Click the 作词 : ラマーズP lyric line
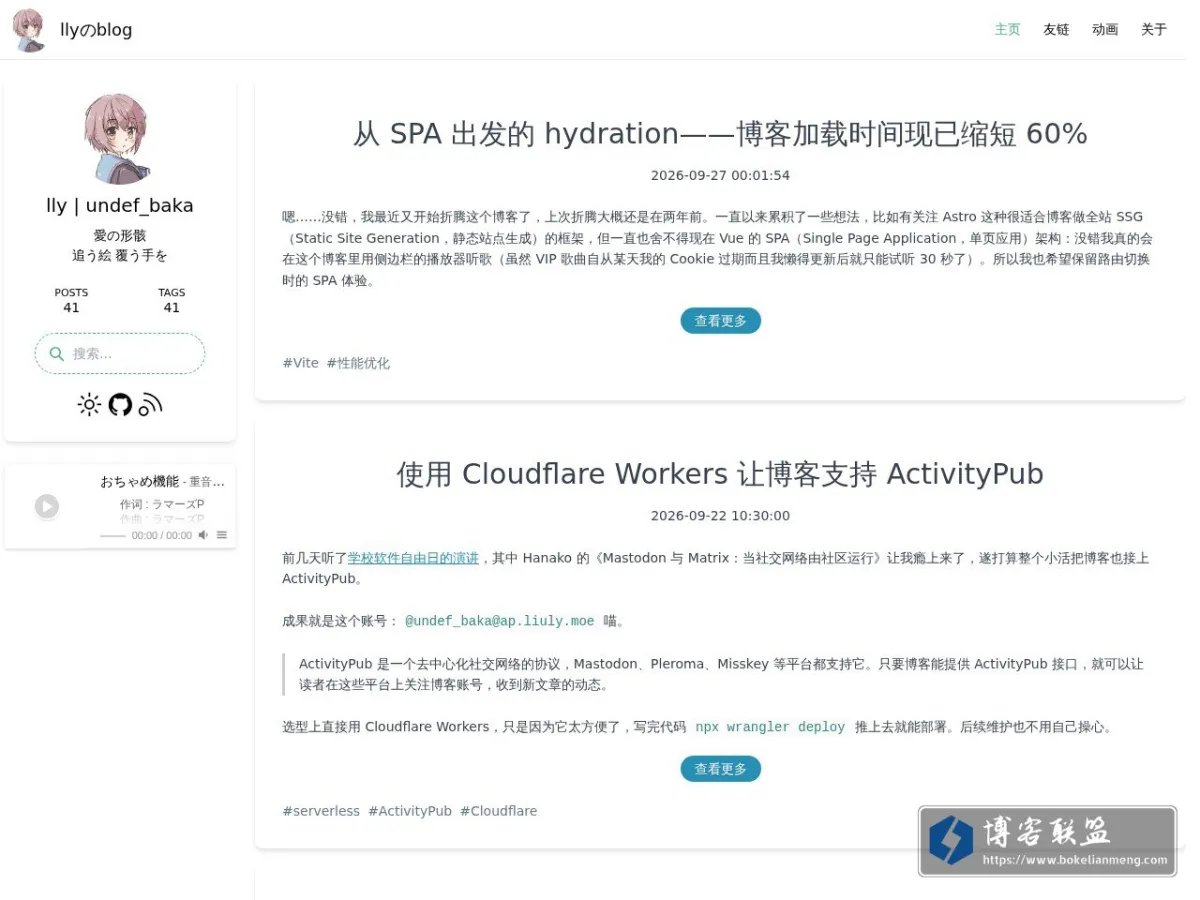This screenshot has width=1200, height=900. [162, 504]
